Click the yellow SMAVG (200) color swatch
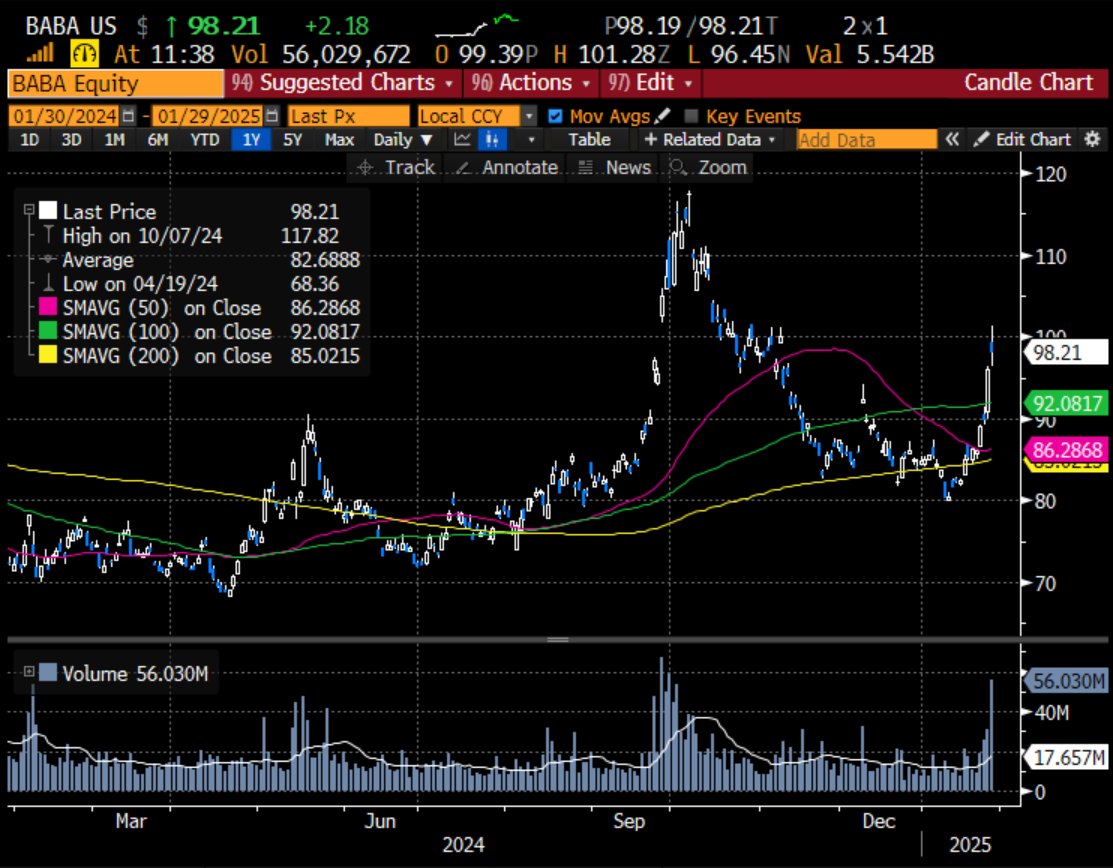Image resolution: width=1113 pixels, height=868 pixels. [x=48, y=355]
